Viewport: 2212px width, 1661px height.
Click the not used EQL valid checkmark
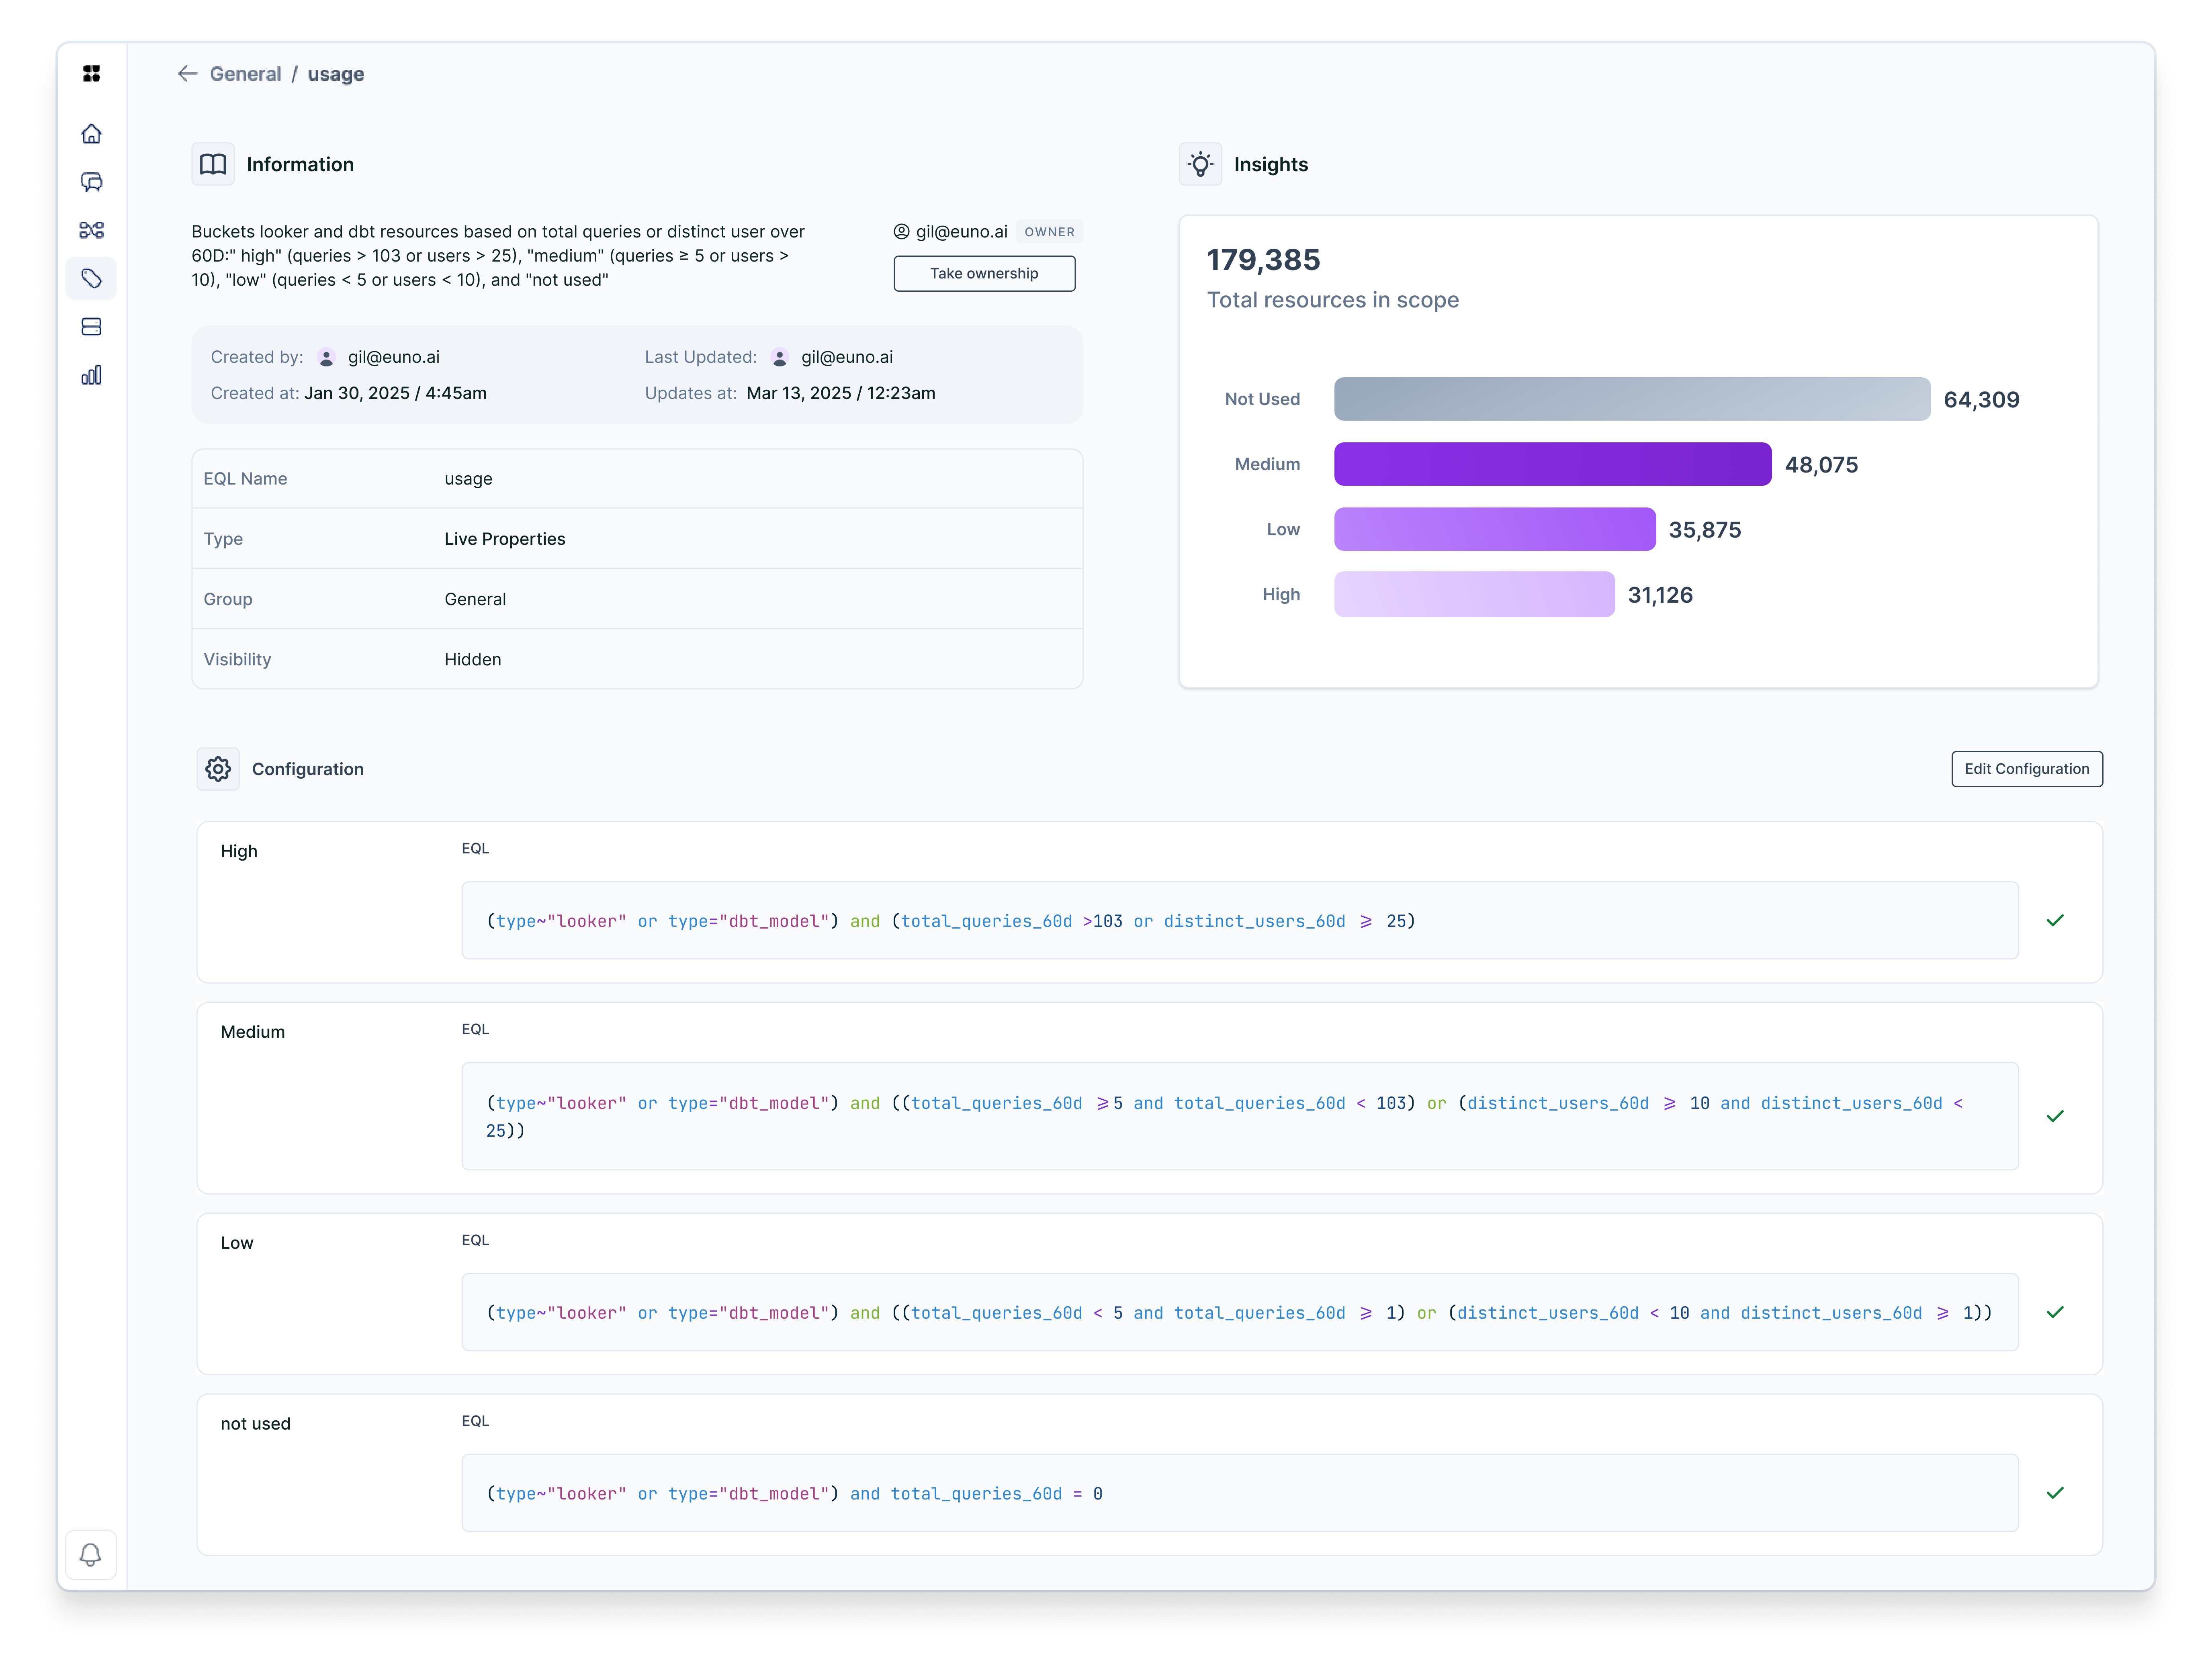[x=2054, y=1493]
